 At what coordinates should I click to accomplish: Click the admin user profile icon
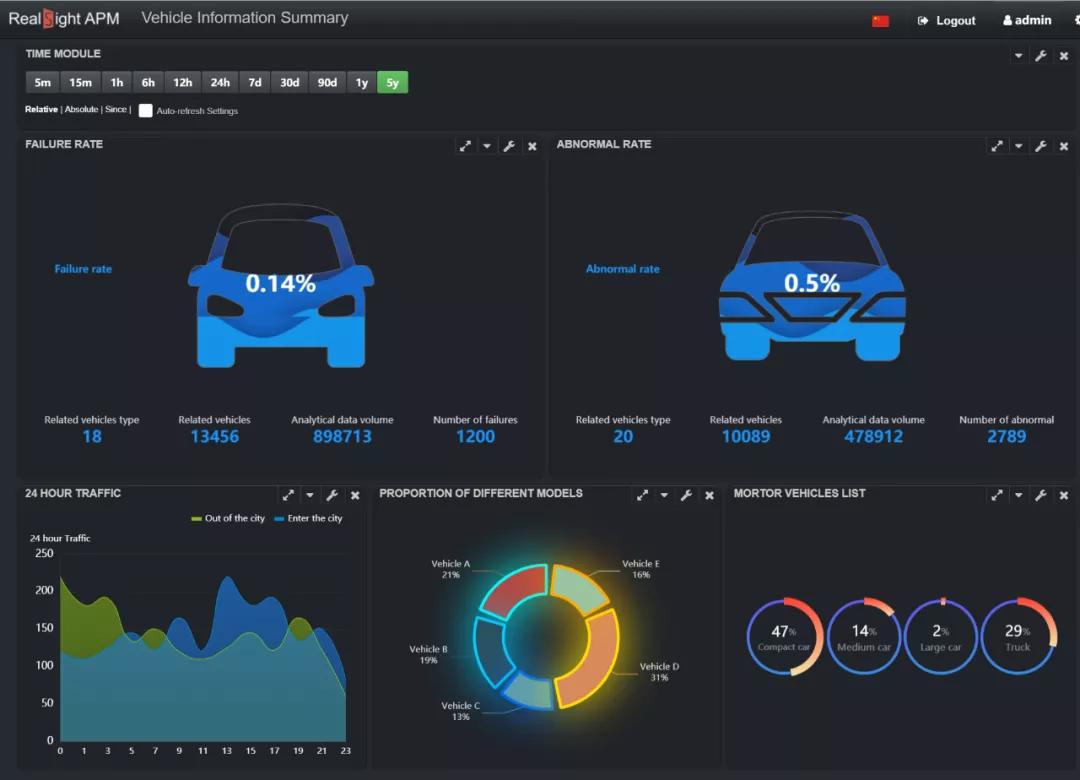tap(1008, 20)
